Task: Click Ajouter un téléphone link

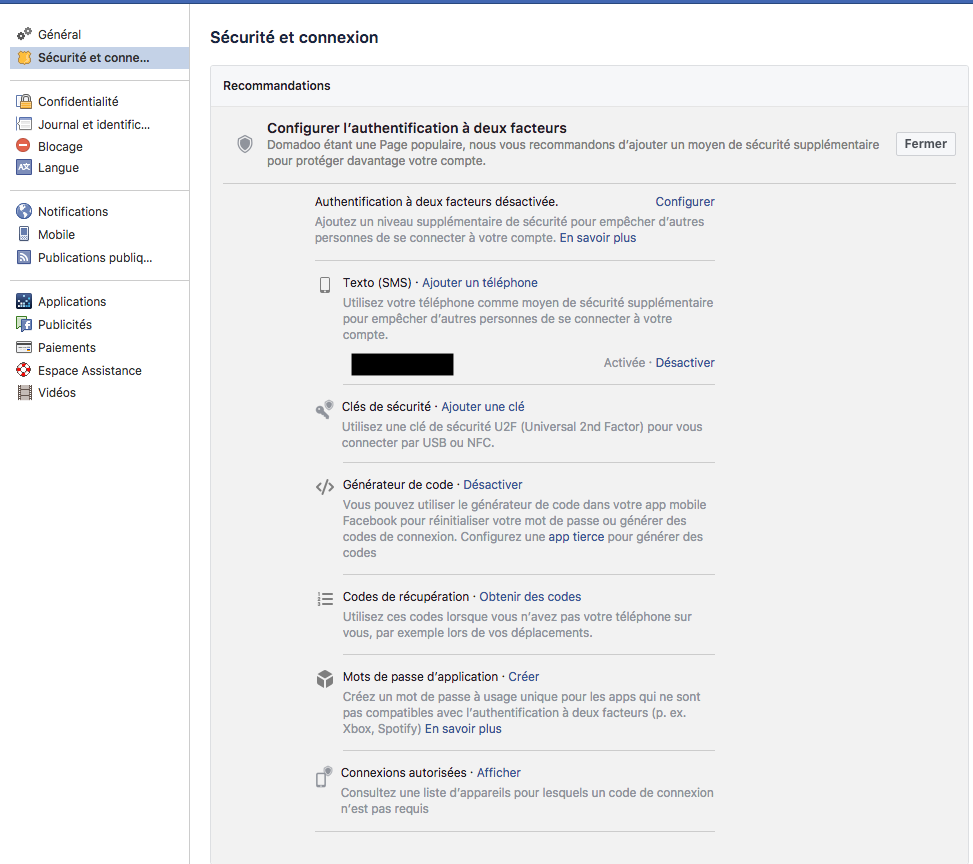Action: pos(480,282)
